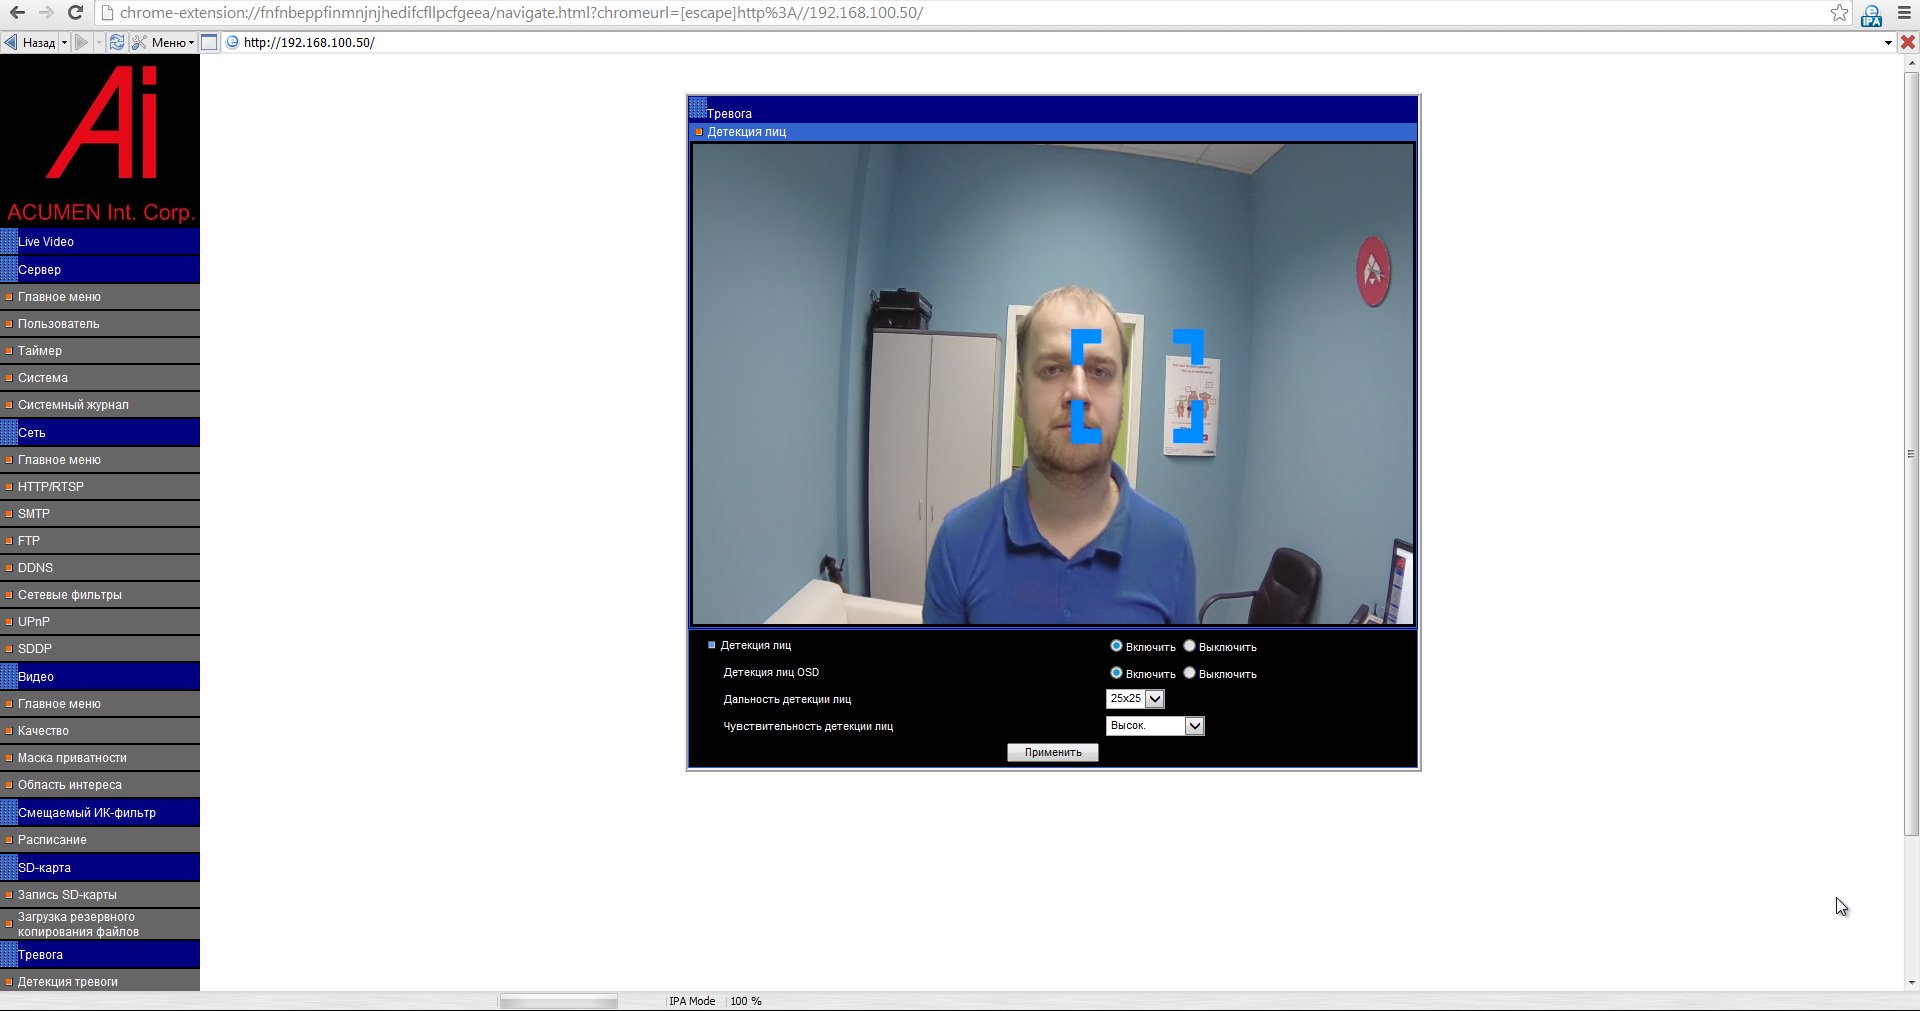The height and width of the screenshot is (1011, 1920).
Task: Click the window-view icon in IE Tab toolbar
Action: click(209, 42)
